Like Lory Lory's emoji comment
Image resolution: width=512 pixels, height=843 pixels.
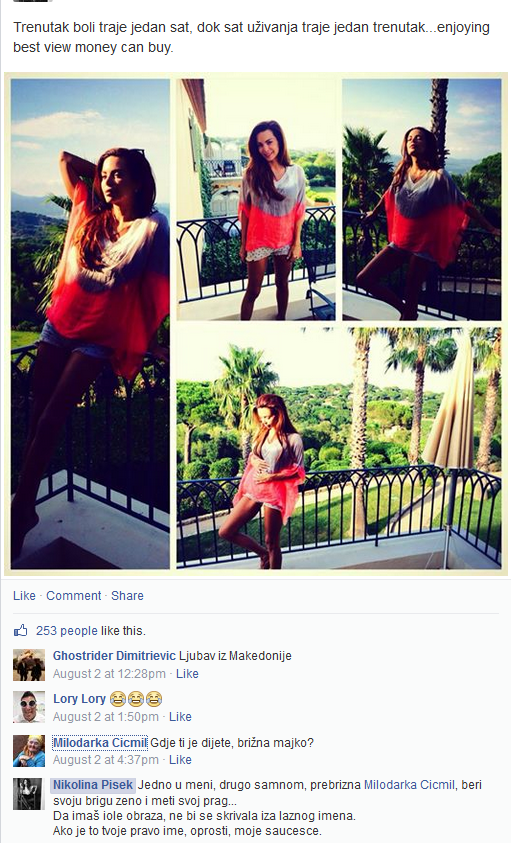(180, 717)
